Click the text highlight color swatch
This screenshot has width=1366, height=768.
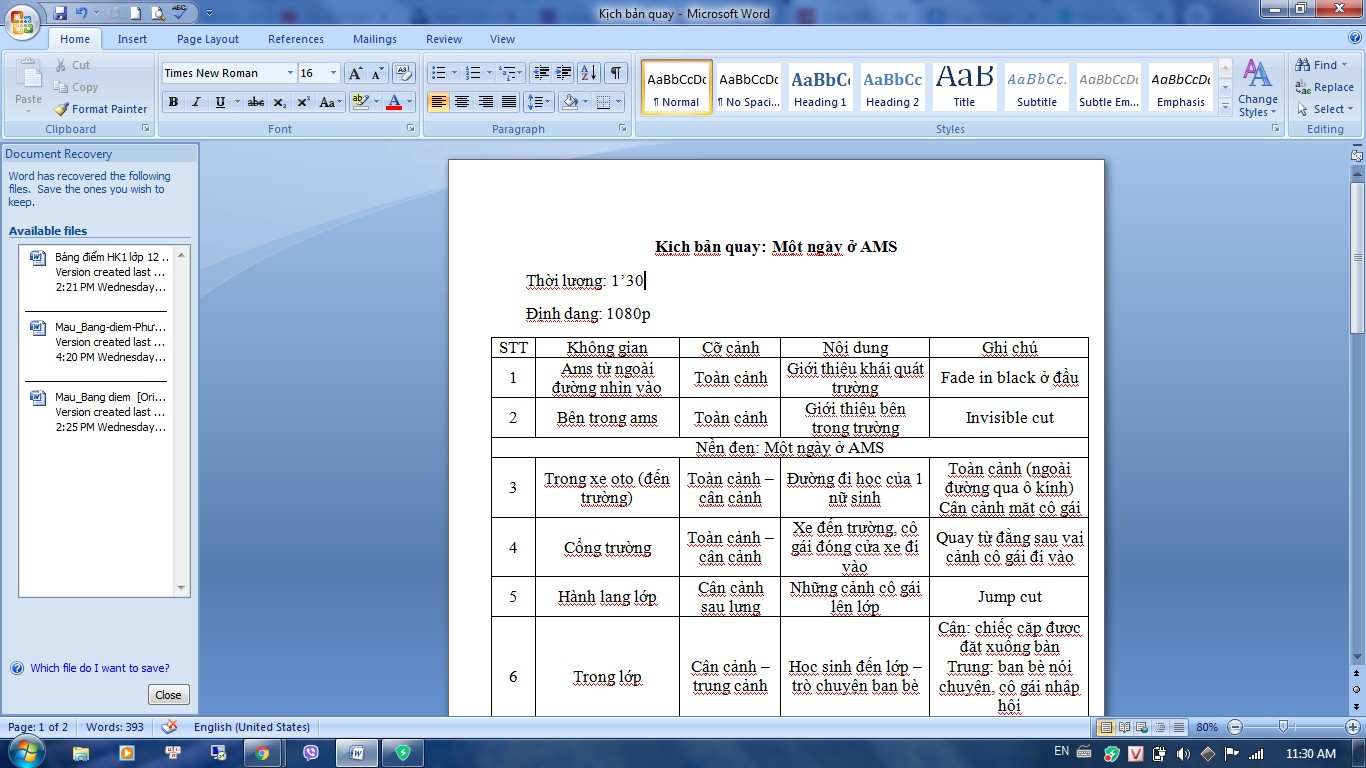(360, 102)
